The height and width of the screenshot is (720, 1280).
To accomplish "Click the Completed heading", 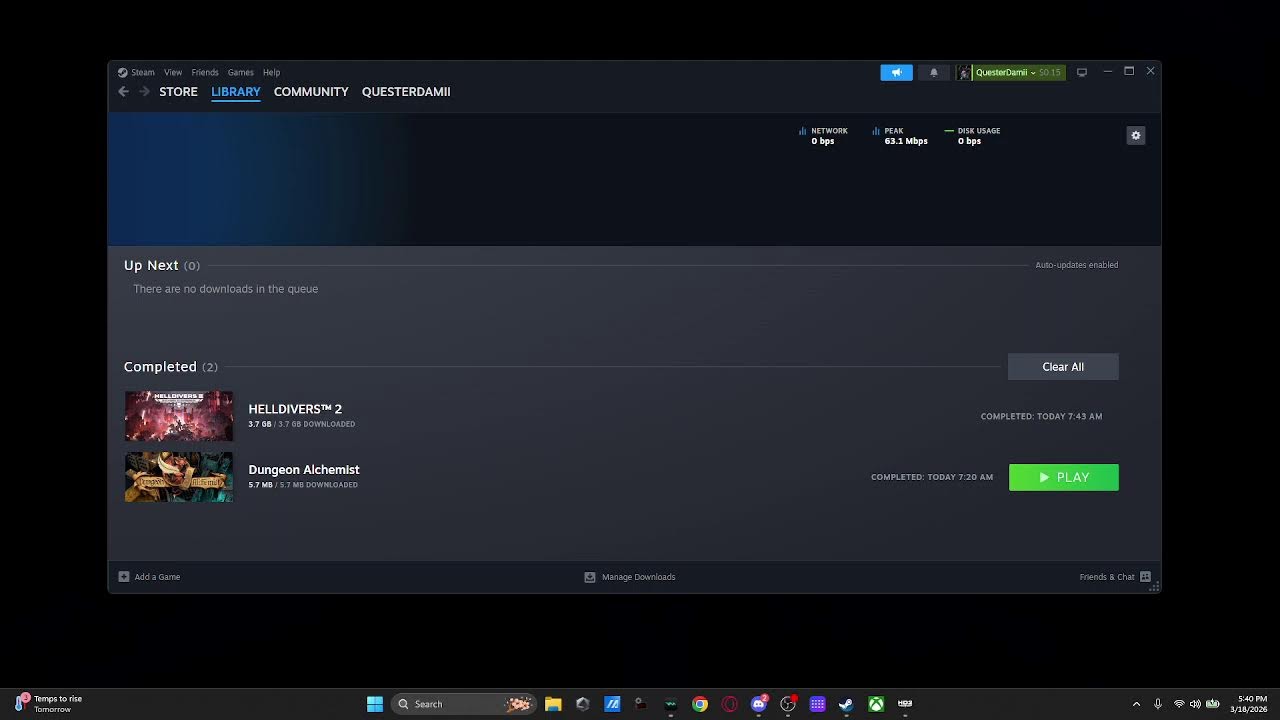I will 160,367.
